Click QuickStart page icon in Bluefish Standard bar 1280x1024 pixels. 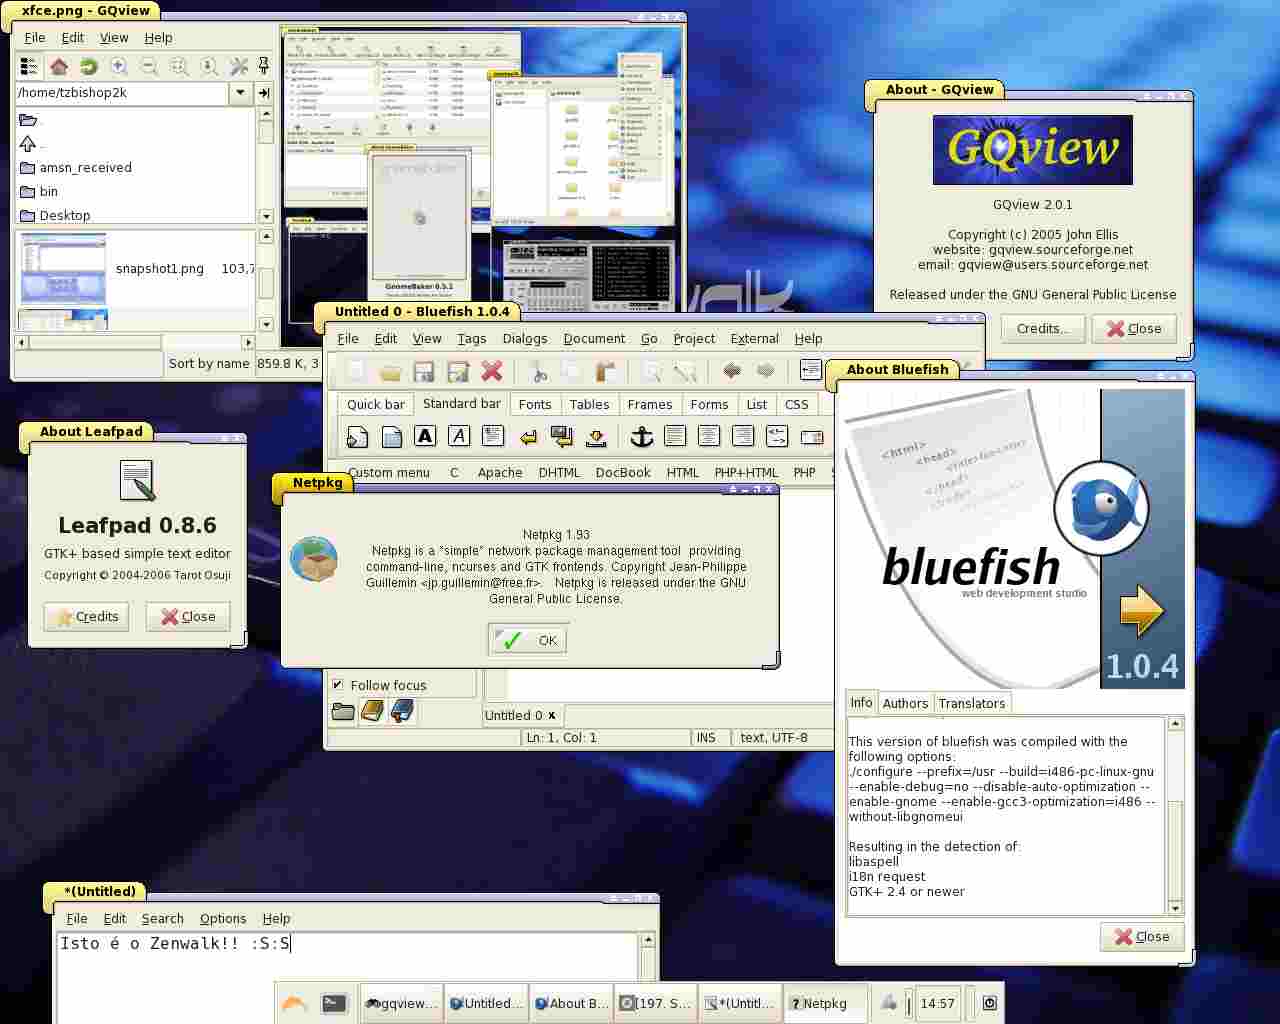tap(357, 436)
